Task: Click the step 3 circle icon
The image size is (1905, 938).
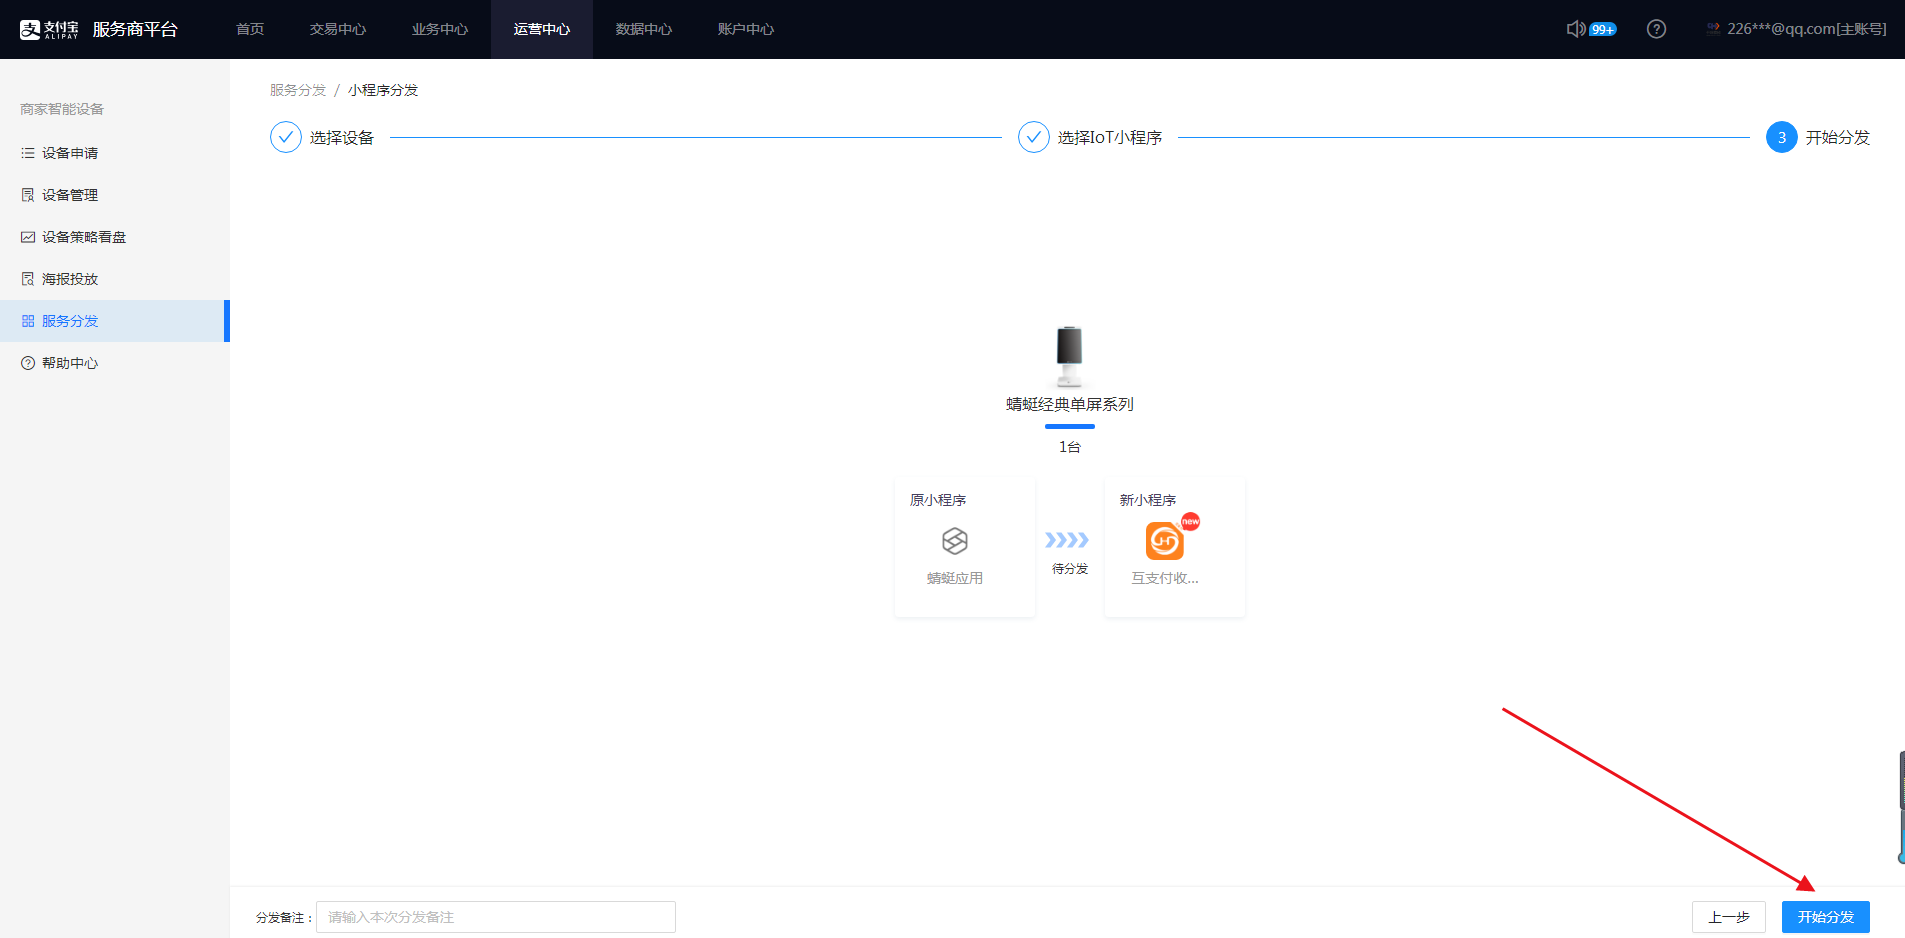Action: point(1782,137)
